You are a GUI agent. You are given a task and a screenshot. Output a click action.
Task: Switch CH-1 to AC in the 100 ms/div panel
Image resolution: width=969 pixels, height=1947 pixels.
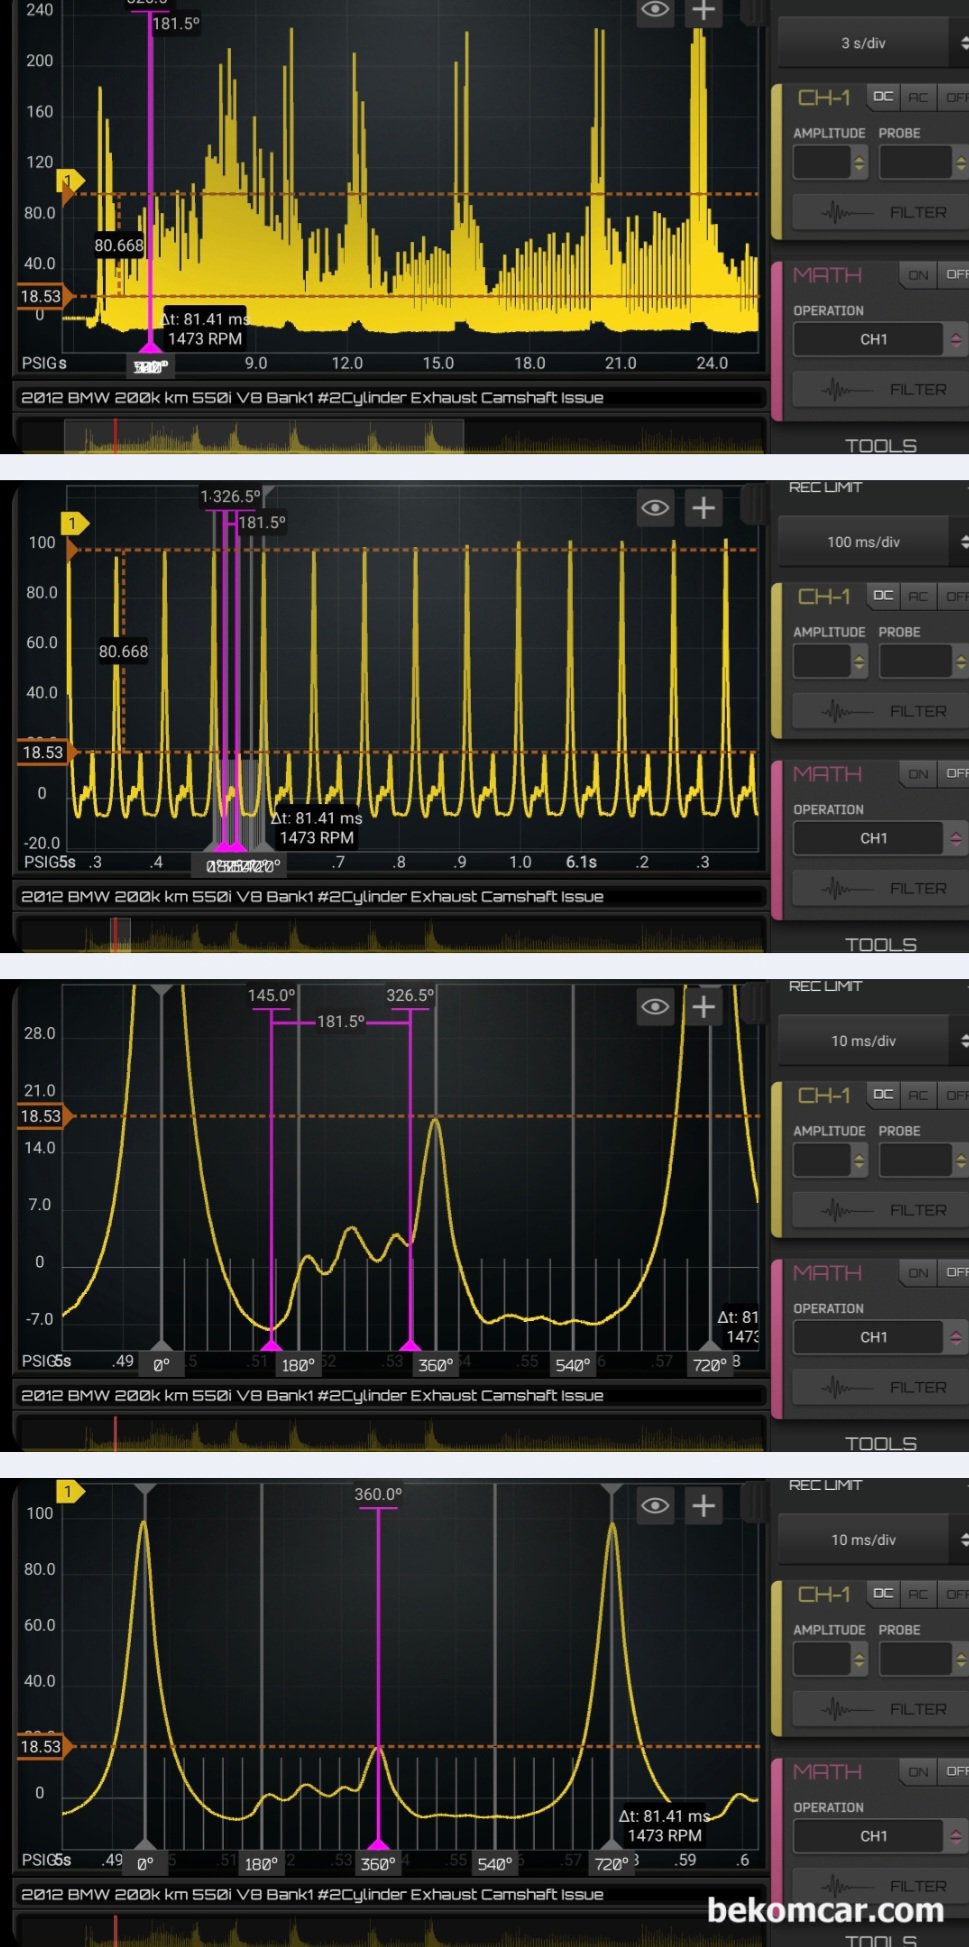918,596
